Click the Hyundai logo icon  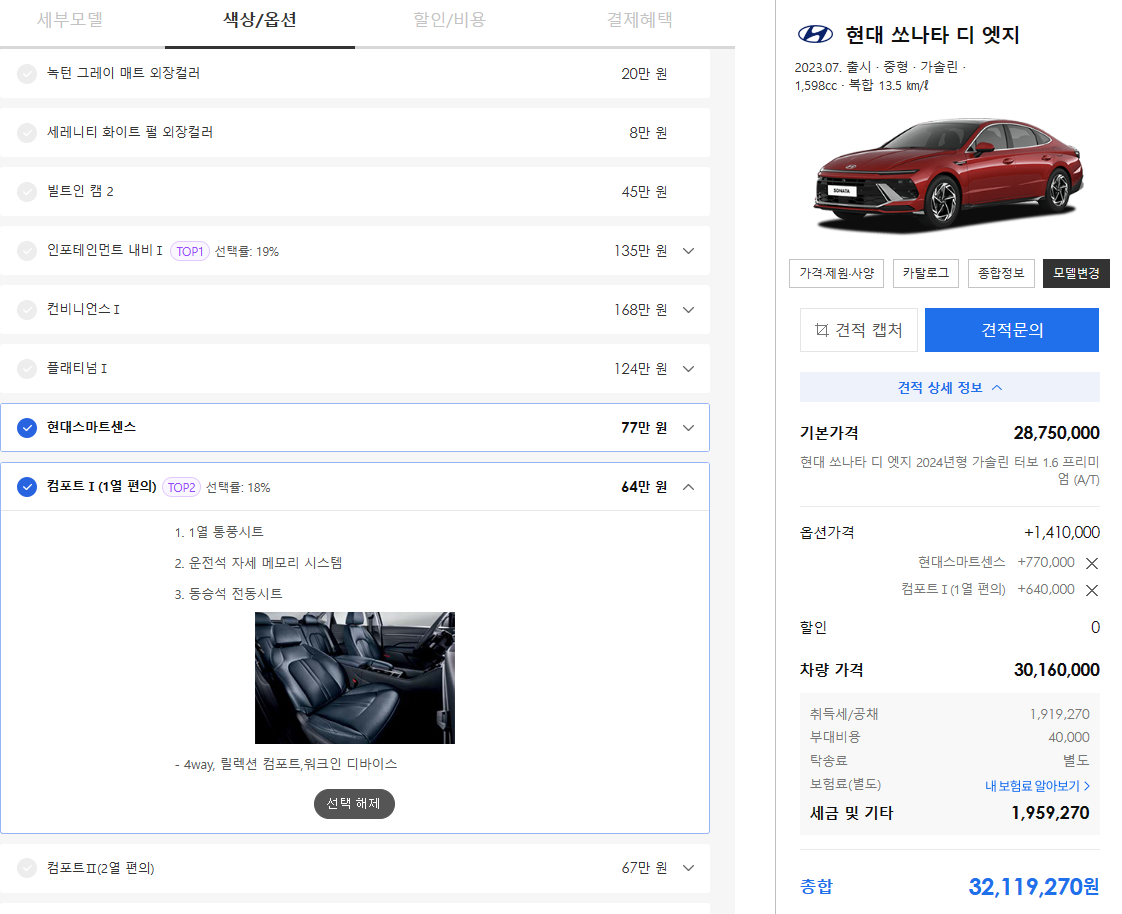(815, 34)
